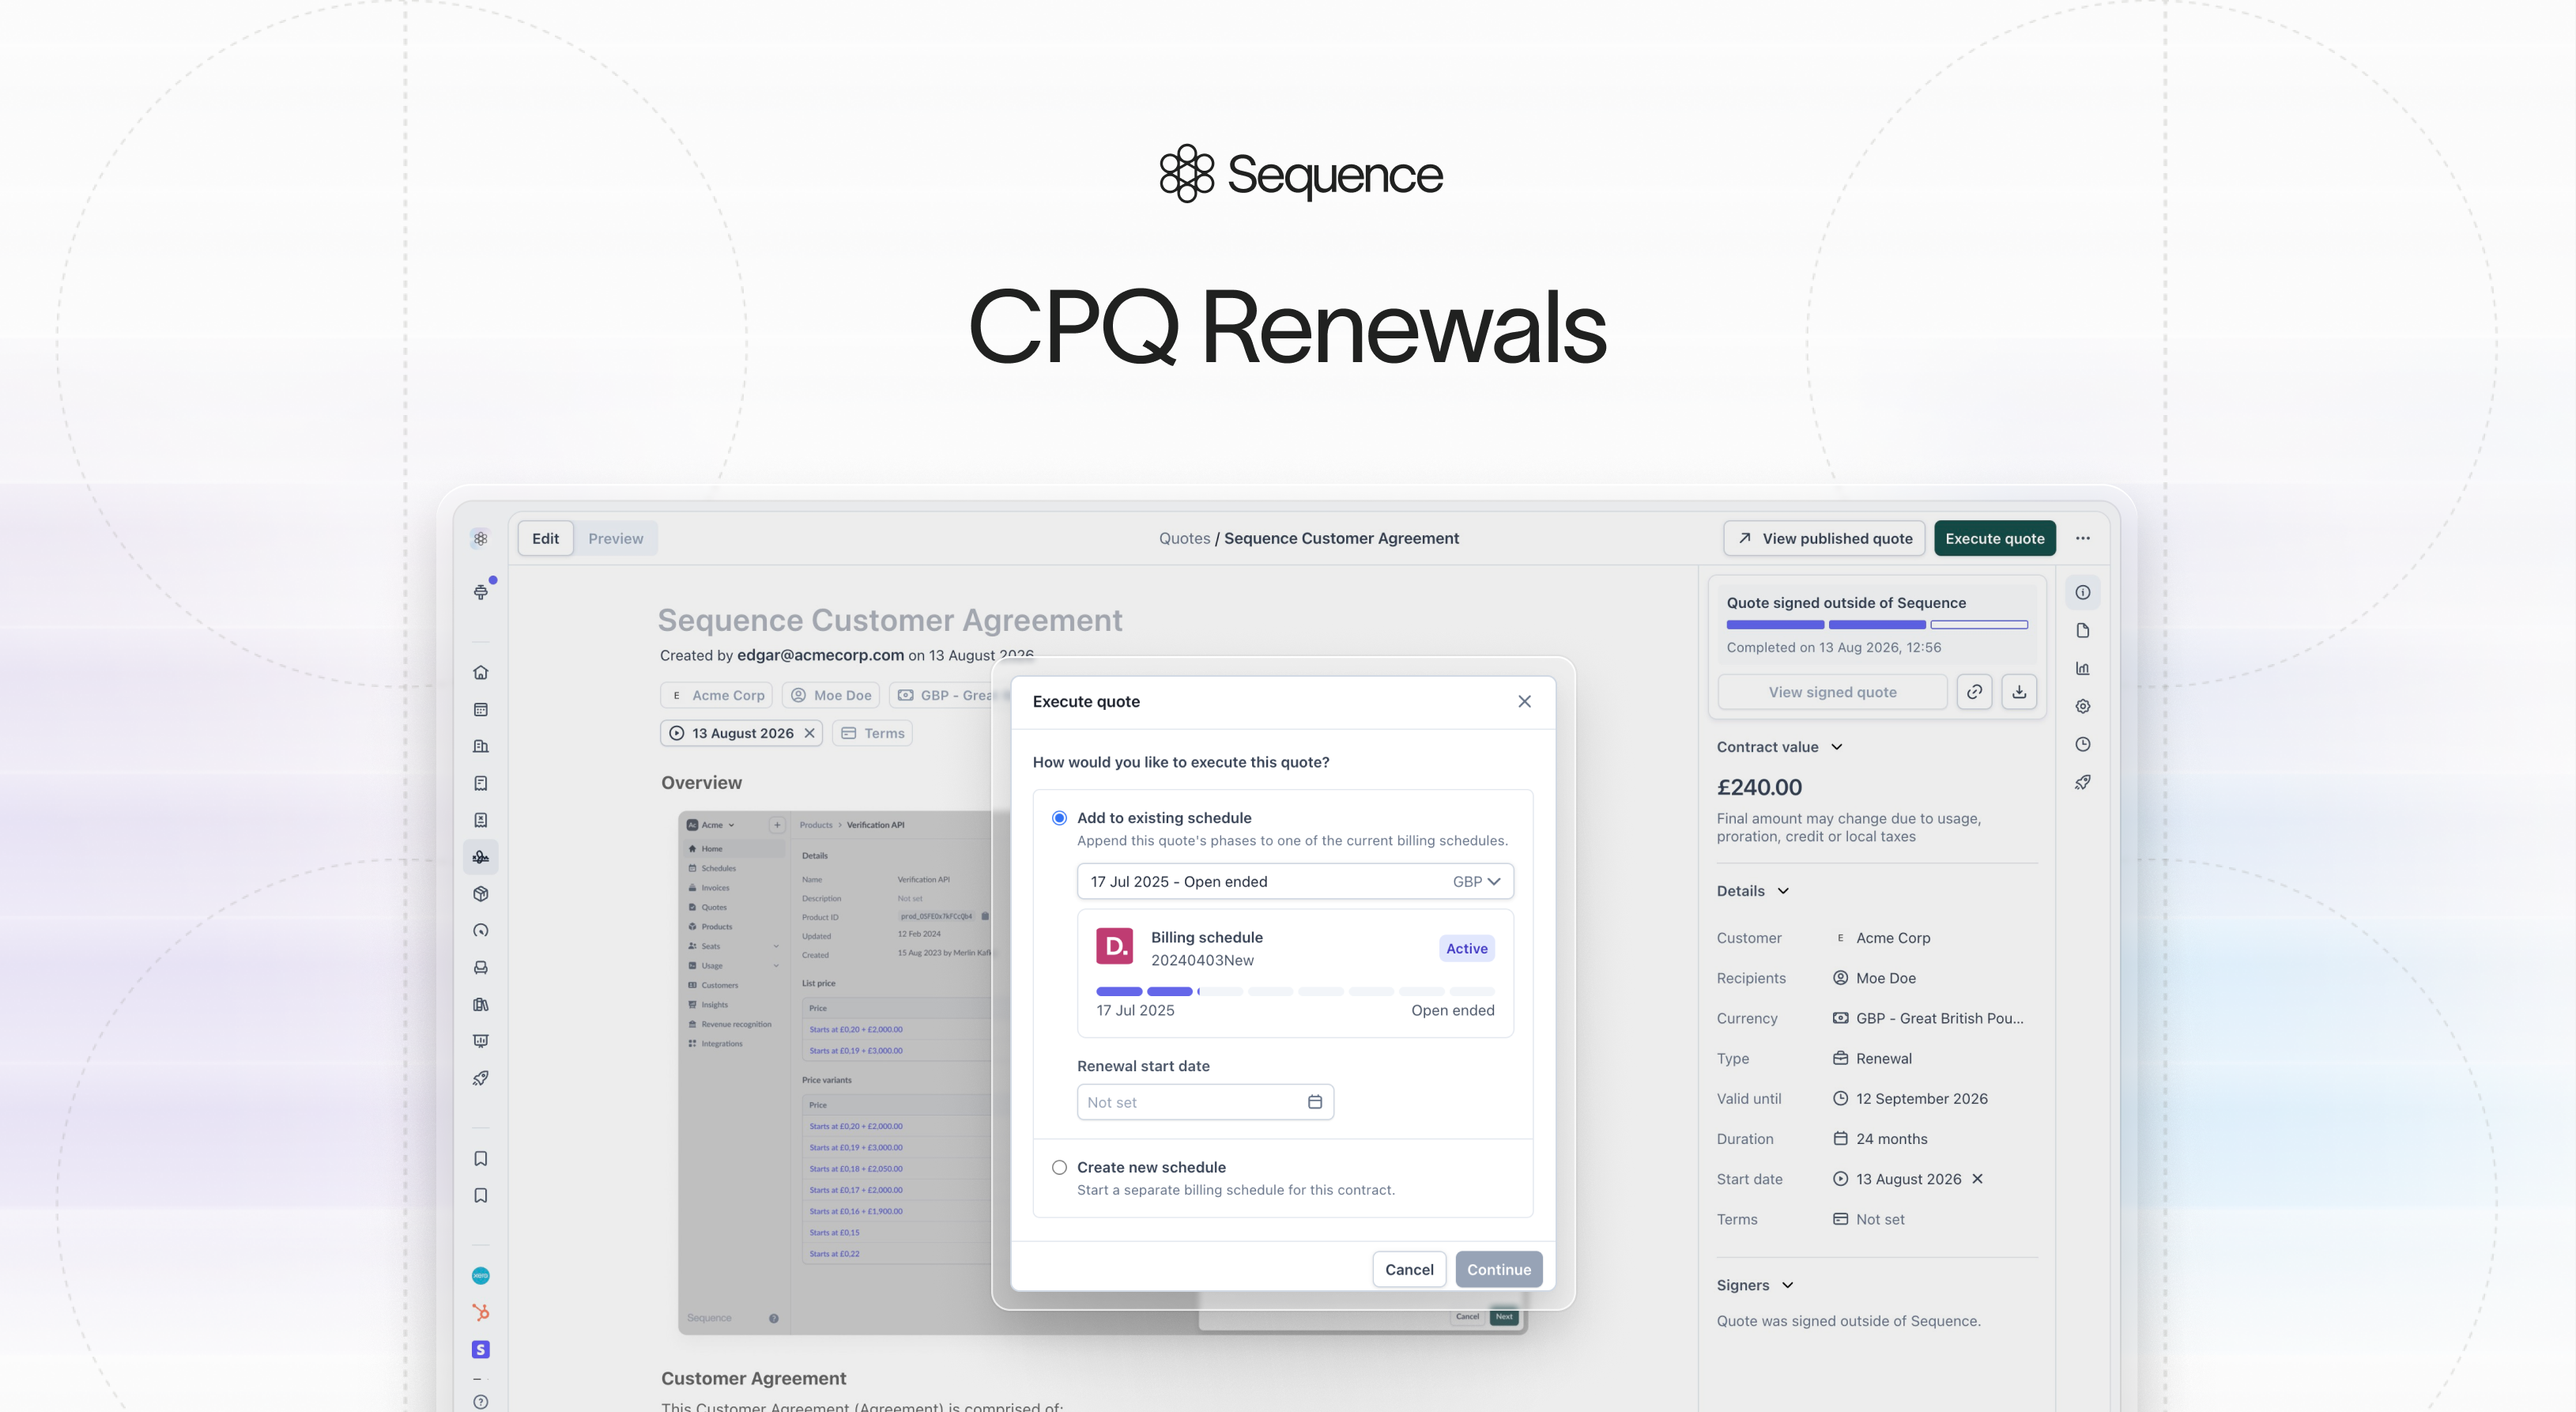
Task: Select the highlighted Quotes signature icon in sidebar
Action: (481, 857)
